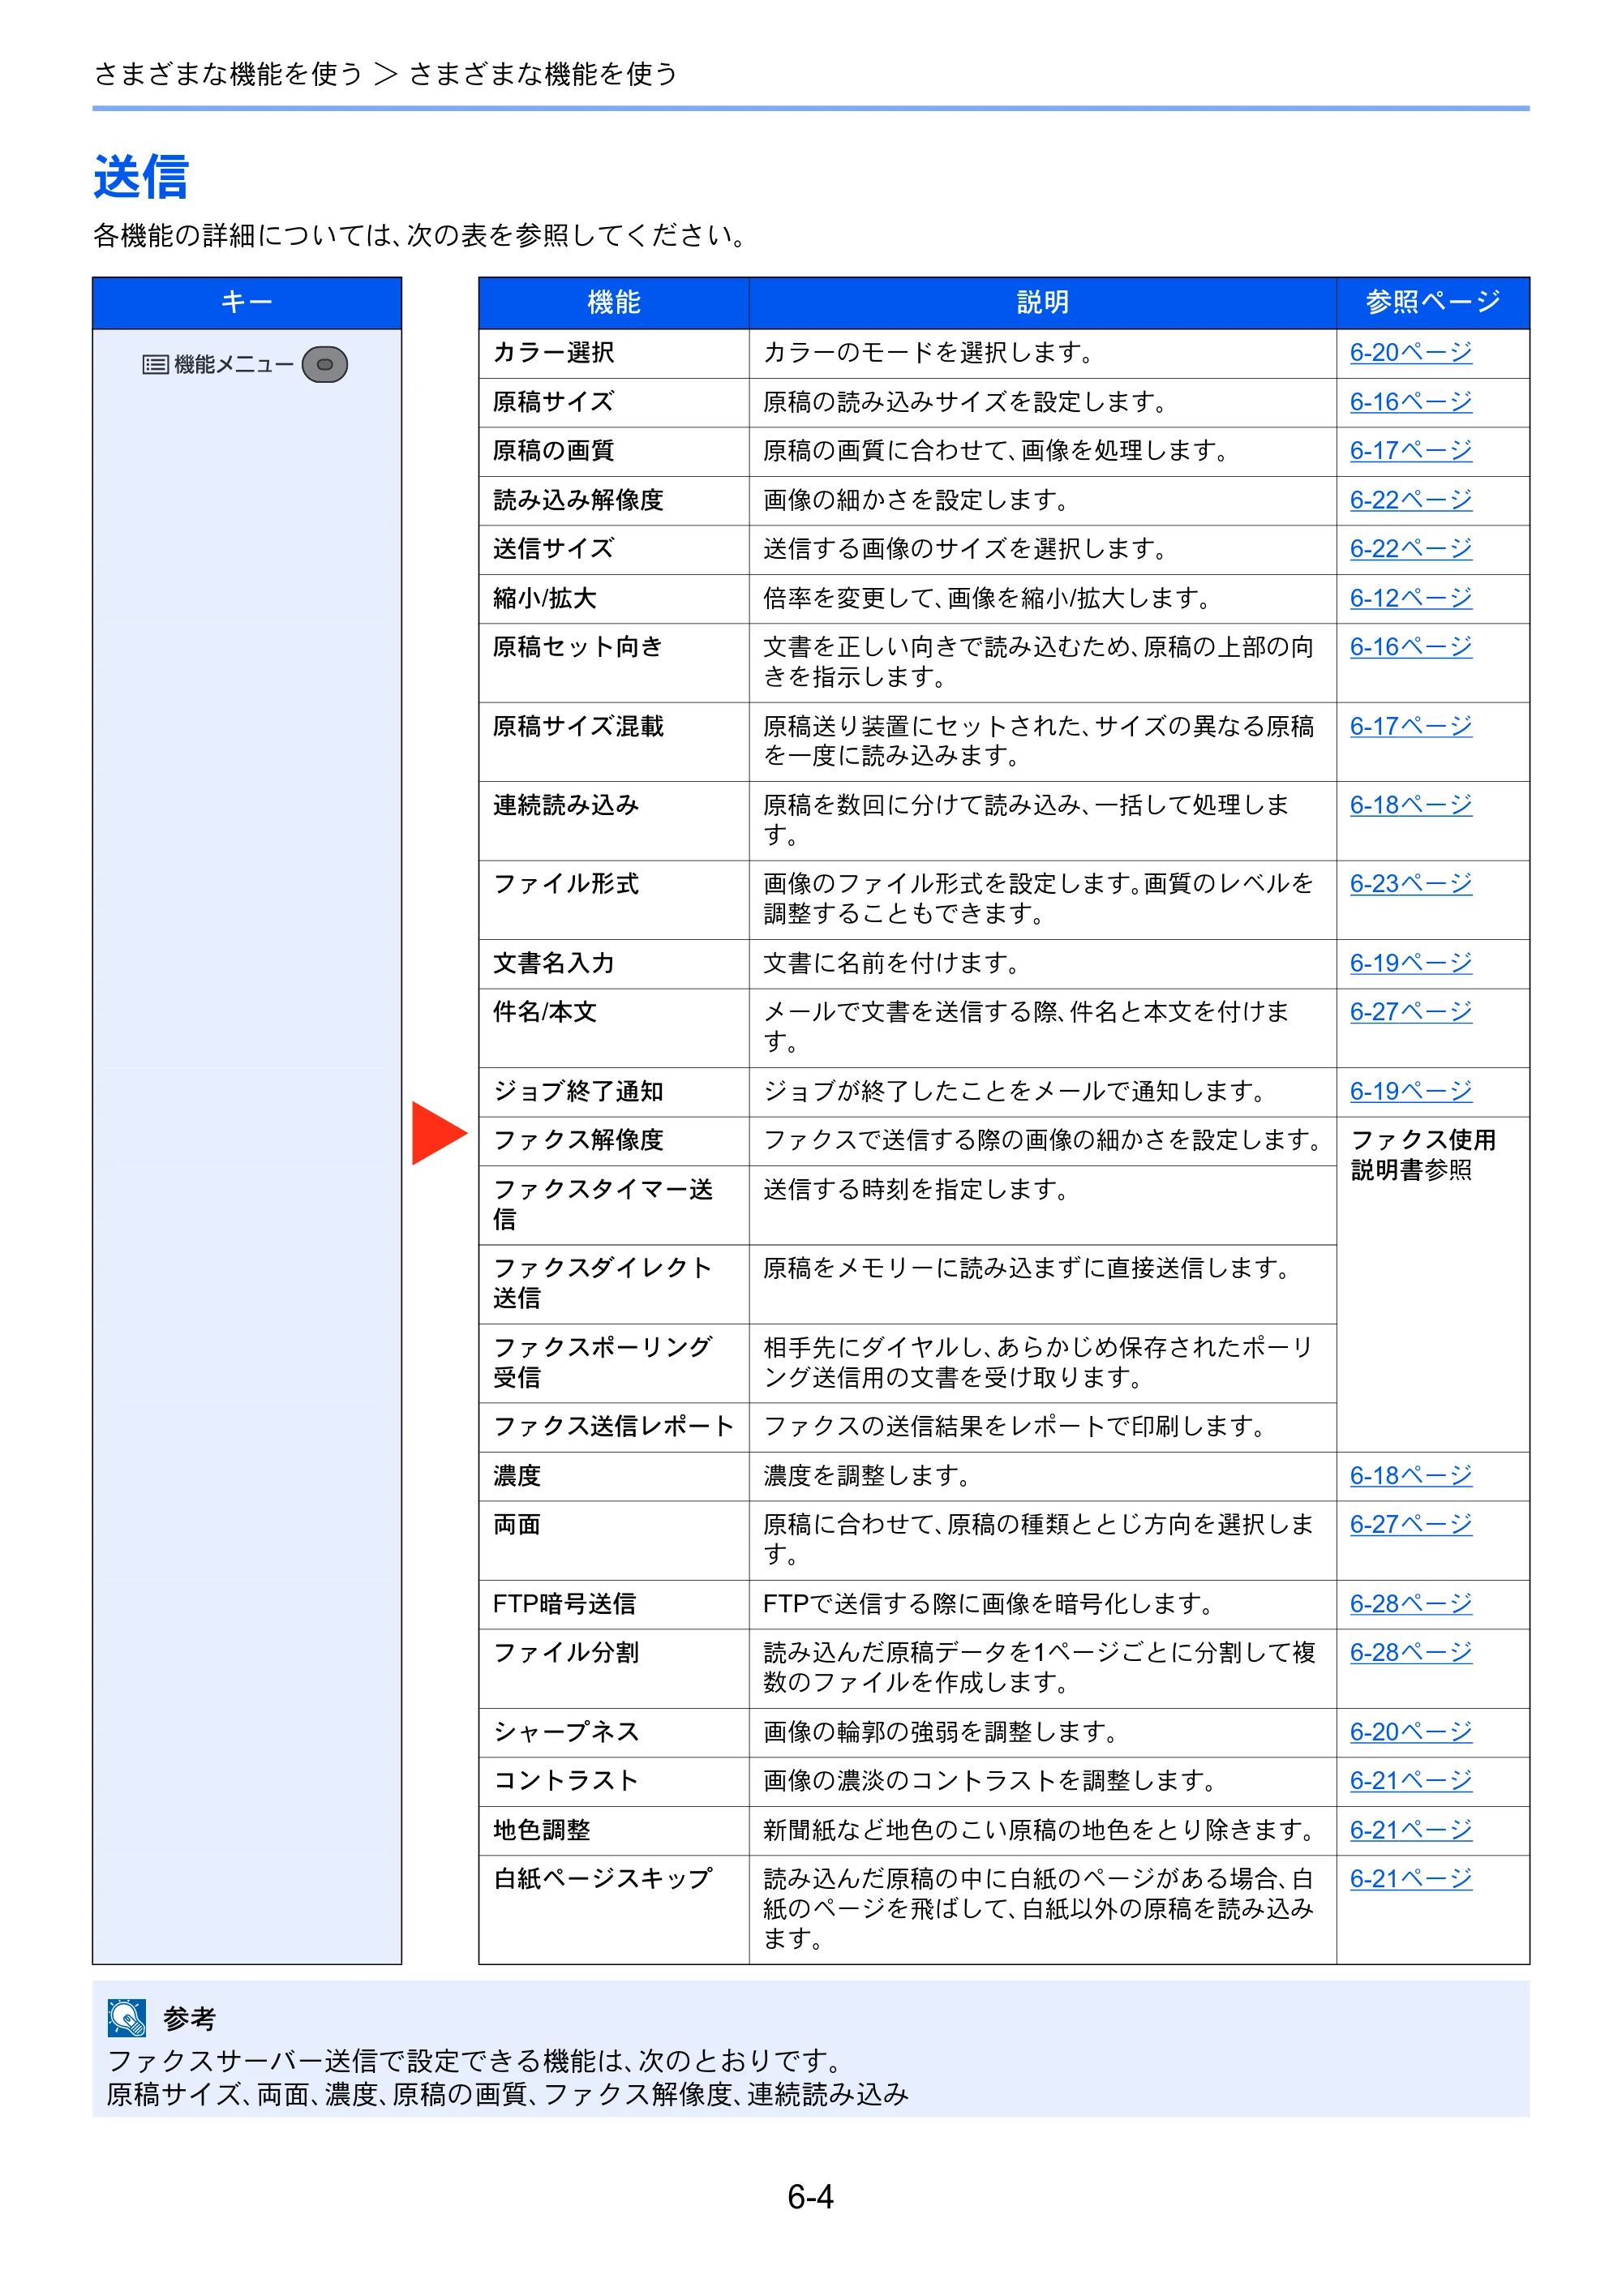Select the 原稿サイズ混載 function cell

(614, 741)
